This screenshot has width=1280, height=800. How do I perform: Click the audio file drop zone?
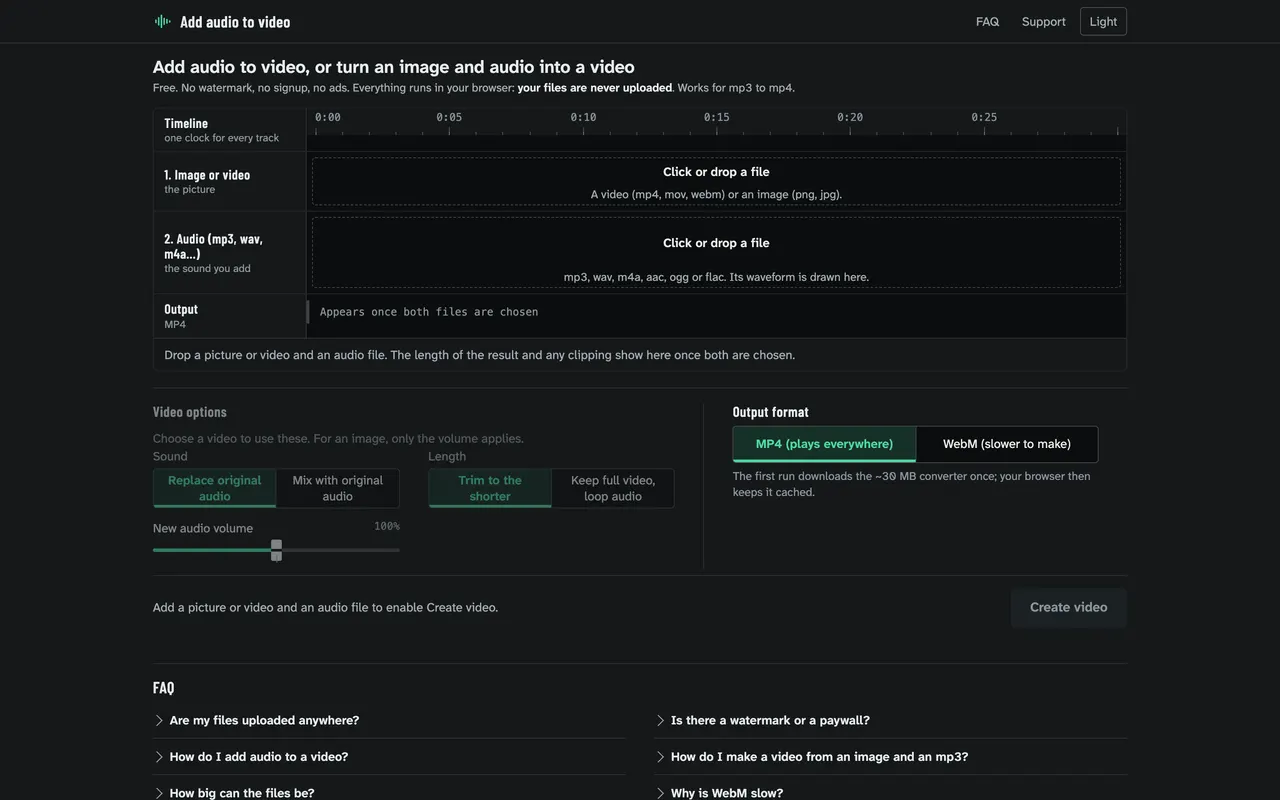point(716,252)
